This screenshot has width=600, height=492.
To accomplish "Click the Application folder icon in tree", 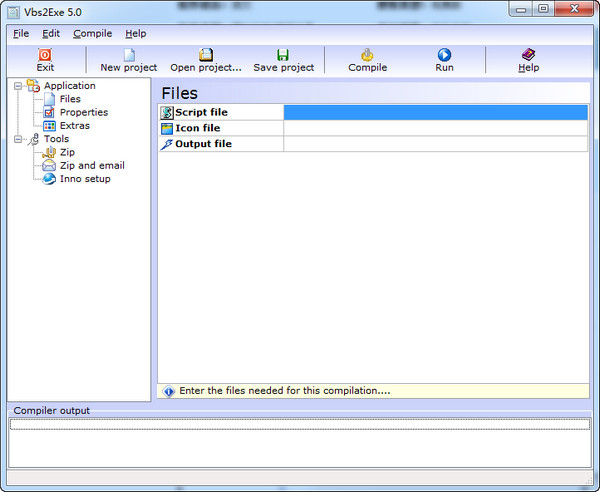I will pos(33,86).
